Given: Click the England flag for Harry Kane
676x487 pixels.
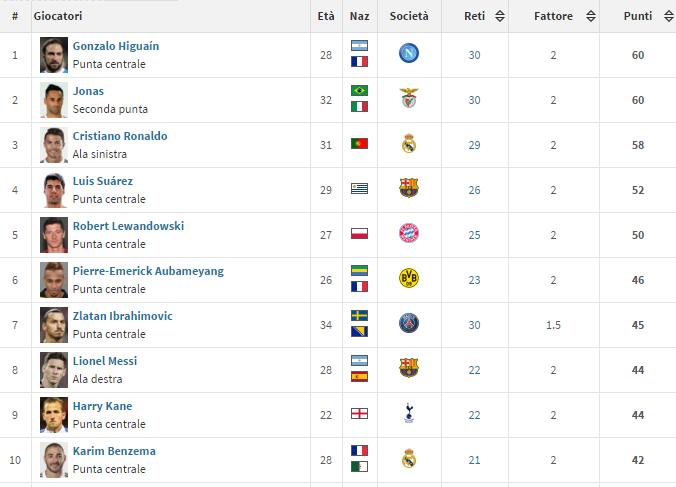Looking at the screenshot, I should [359, 414].
